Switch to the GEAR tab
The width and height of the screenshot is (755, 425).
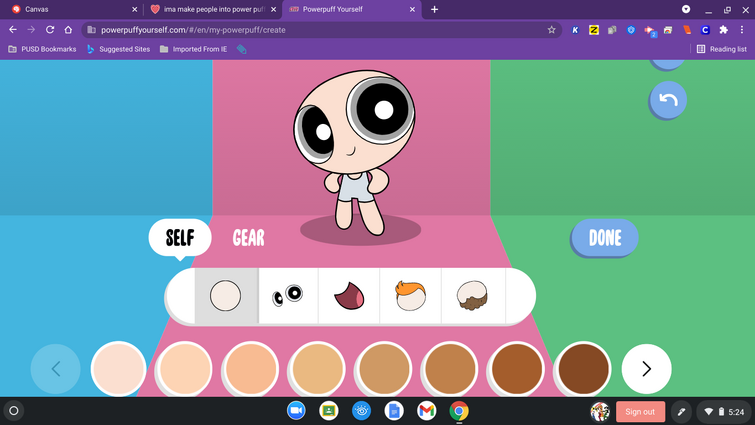tap(248, 238)
